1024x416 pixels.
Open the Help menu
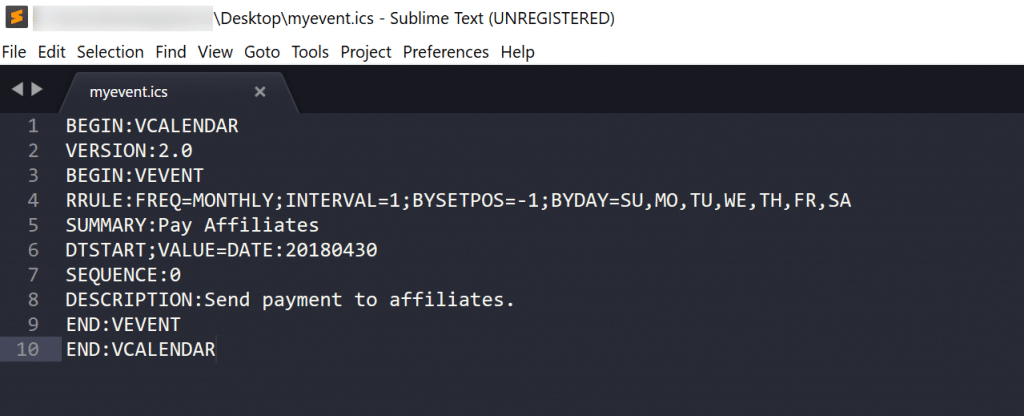click(518, 52)
